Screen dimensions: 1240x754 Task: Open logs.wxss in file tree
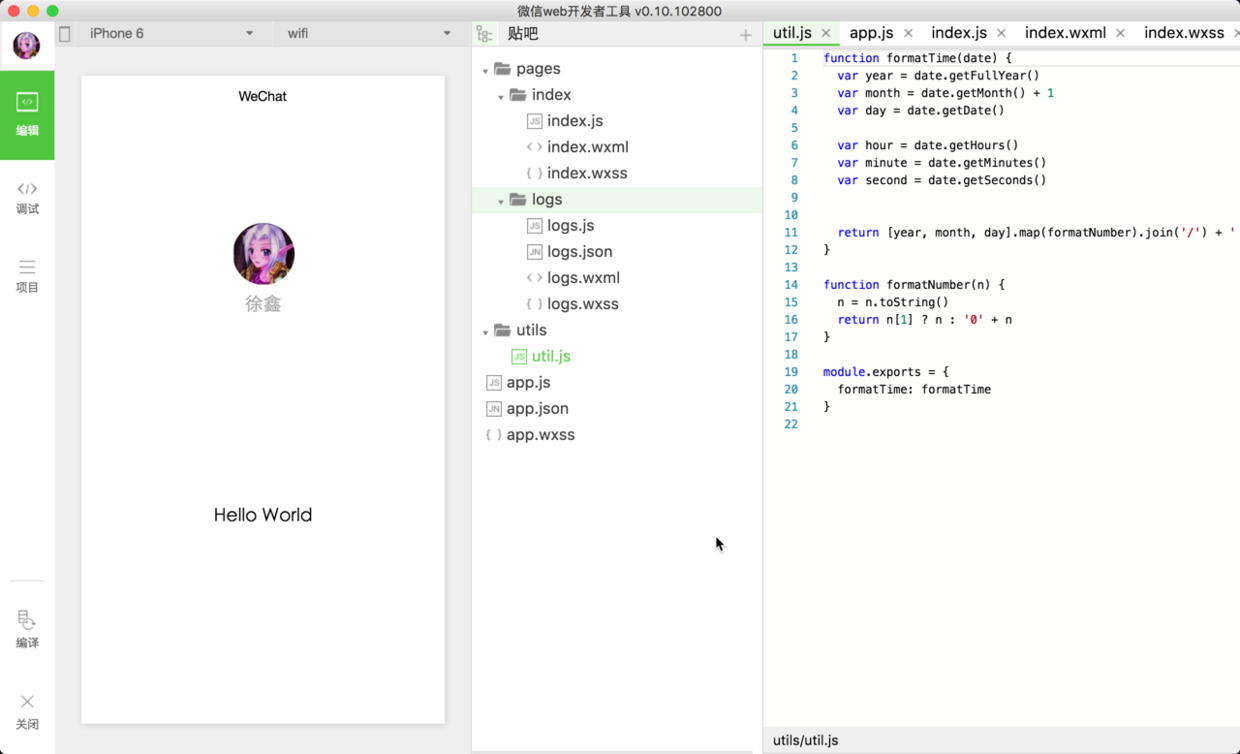pyautogui.click(x=583, y=304)
